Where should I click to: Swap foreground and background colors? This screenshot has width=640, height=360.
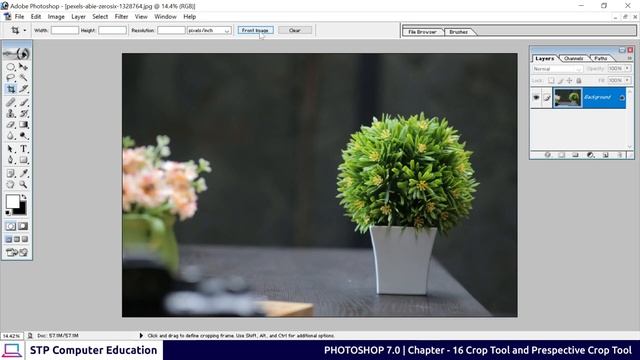(x=24, y=197)
